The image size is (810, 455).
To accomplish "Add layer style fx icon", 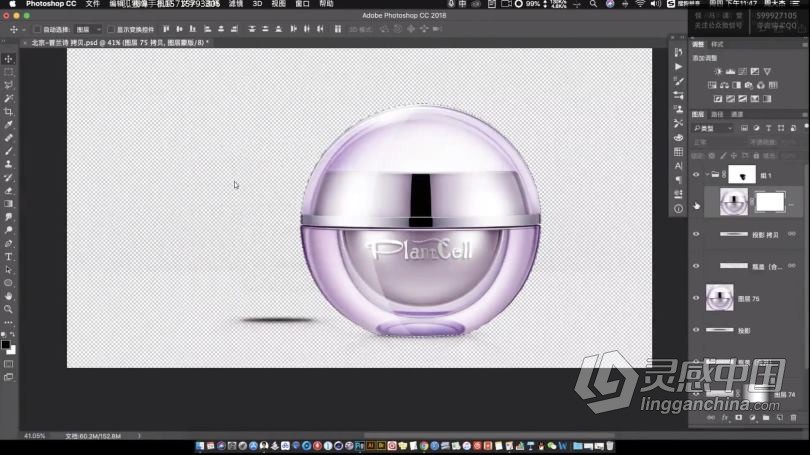I will [725, 417].
